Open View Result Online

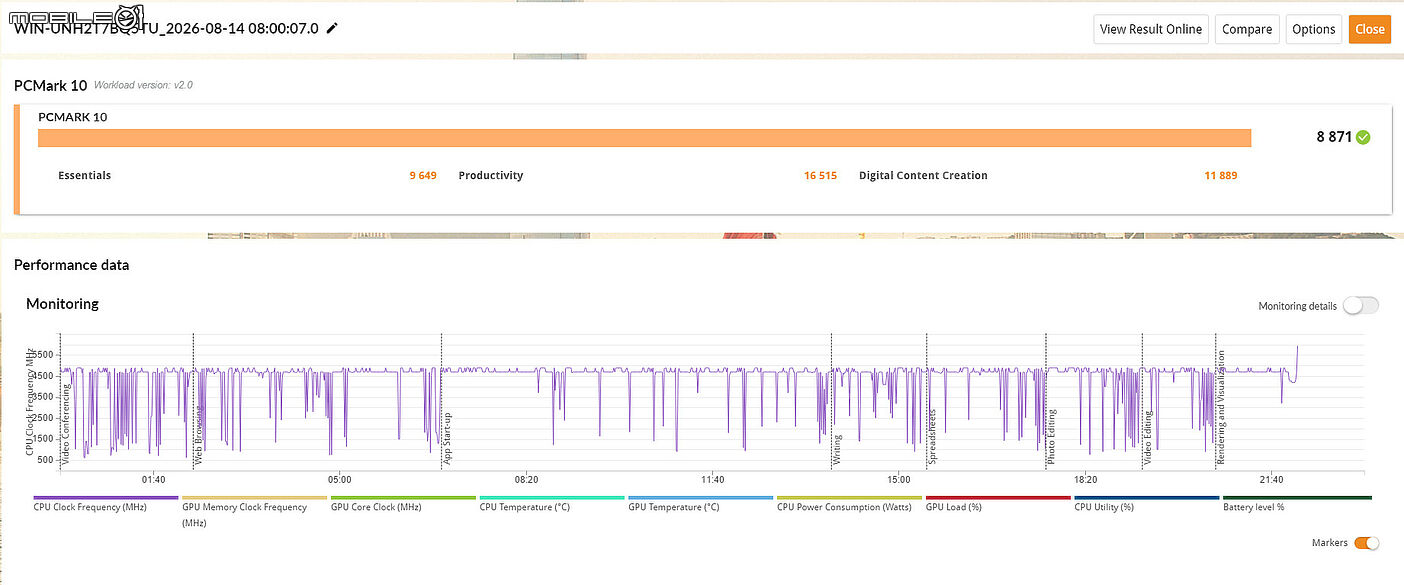pyautogui.click(x=1151, y=29)
